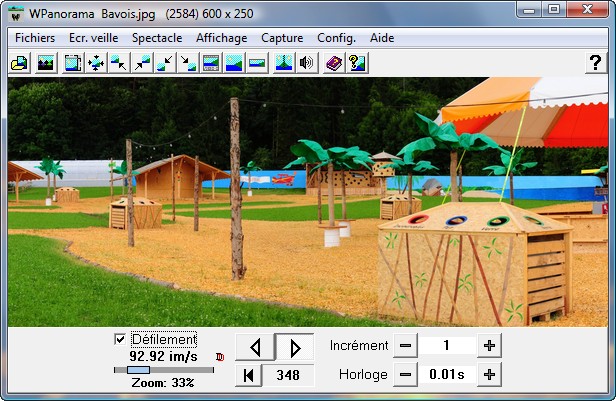Move window to bottom-left corner icon
Viewport: 616px width, 401px height.
(x=165, y=63)
